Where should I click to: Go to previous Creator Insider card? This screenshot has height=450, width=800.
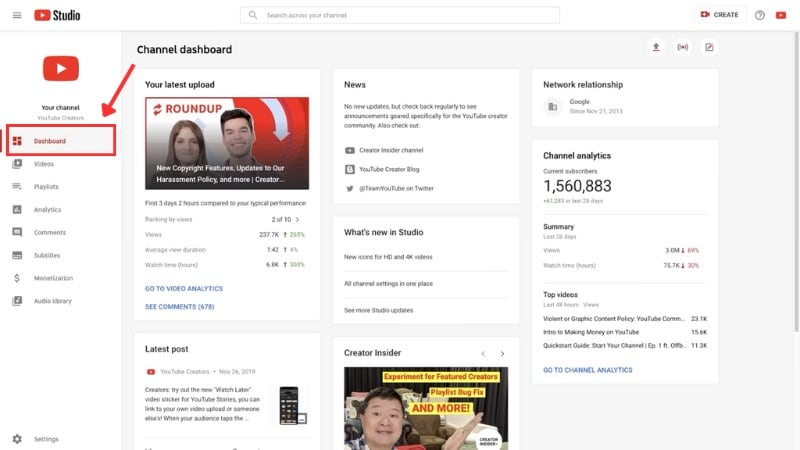click(483, 354)
